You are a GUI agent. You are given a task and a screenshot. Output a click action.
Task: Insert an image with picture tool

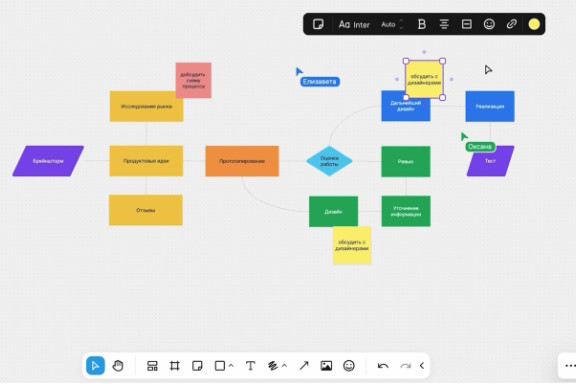326,366
